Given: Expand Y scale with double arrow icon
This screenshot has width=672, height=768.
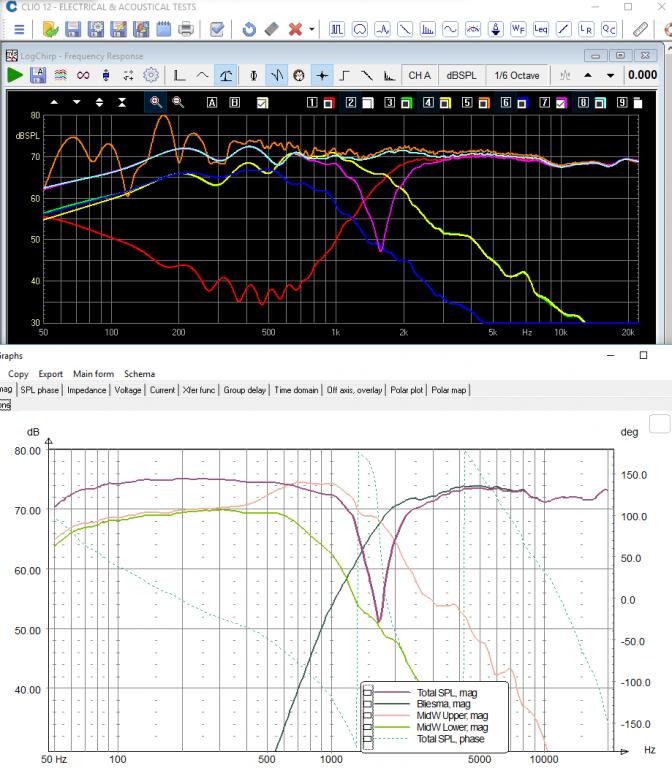Looking at the screenshot, I should [99, 102].
